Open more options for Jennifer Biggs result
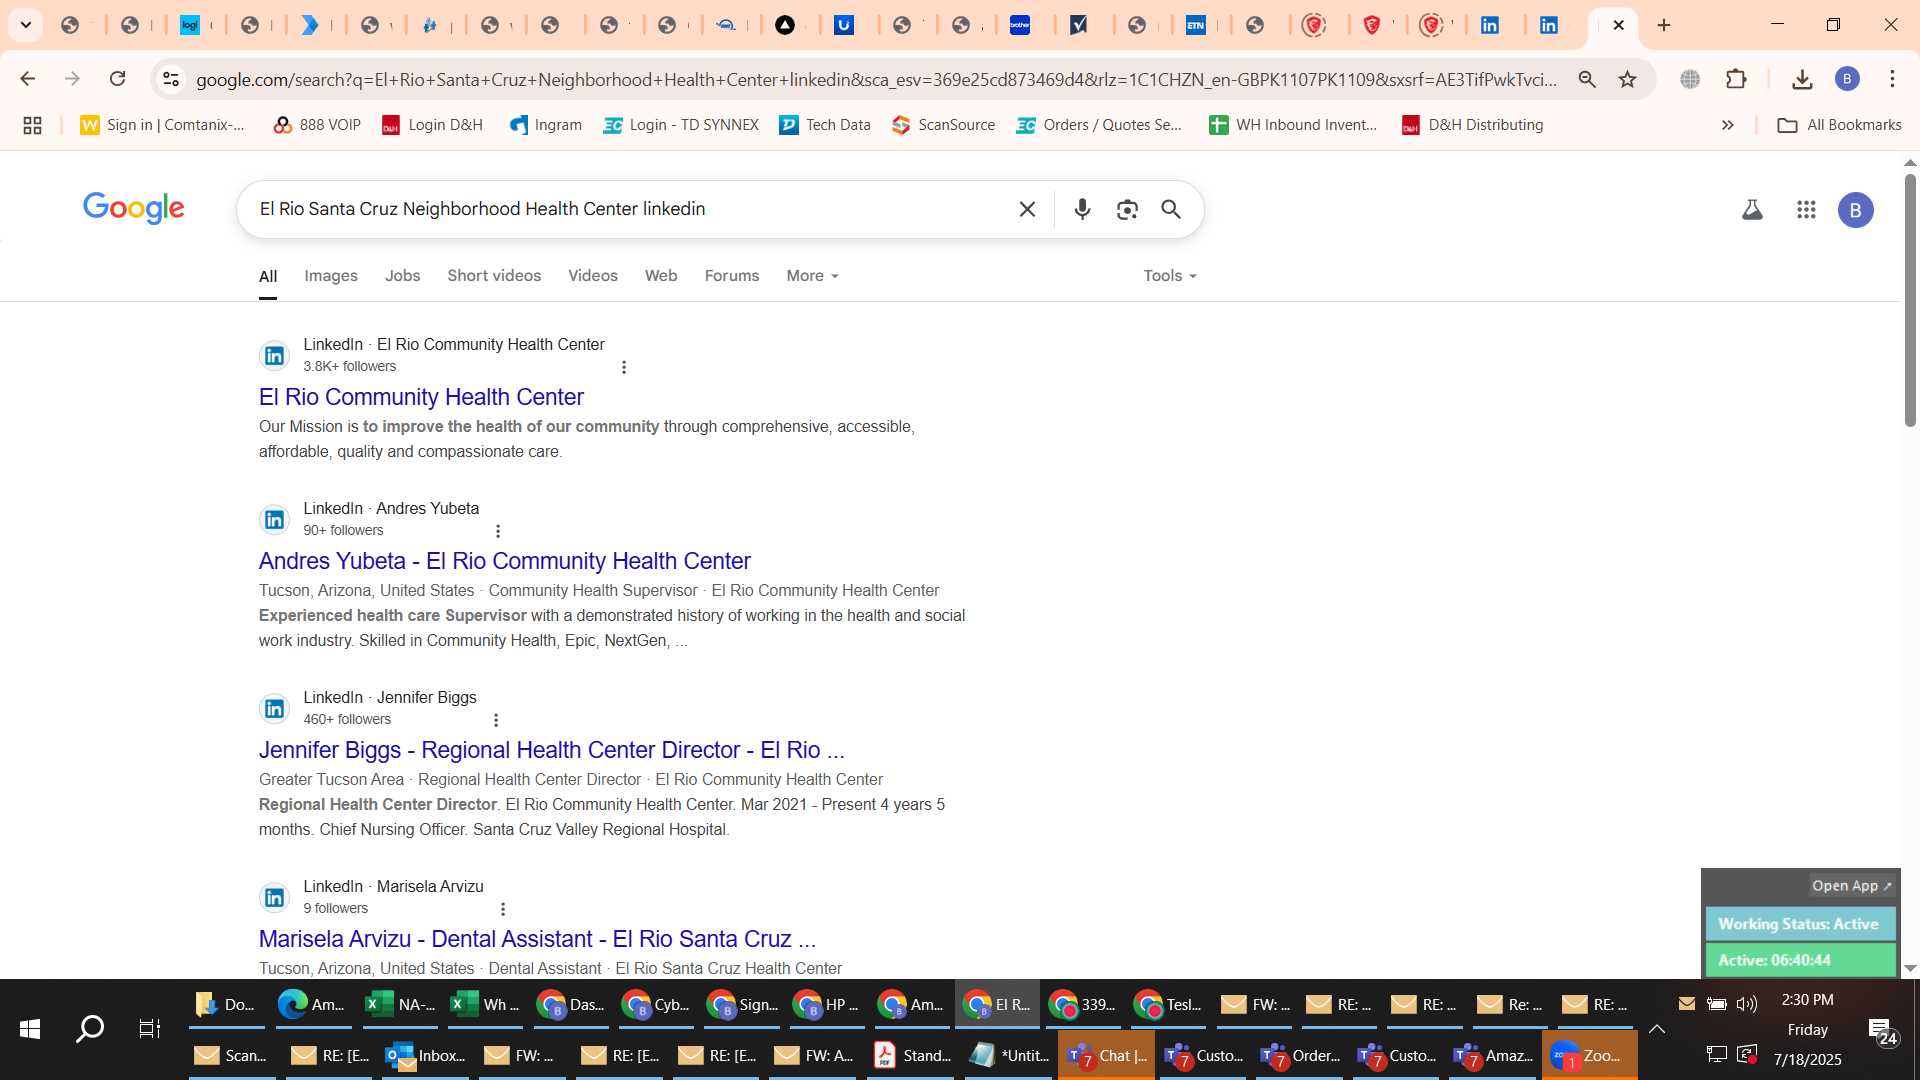This screenshot has height=1080, width=1920. [496, 720]
